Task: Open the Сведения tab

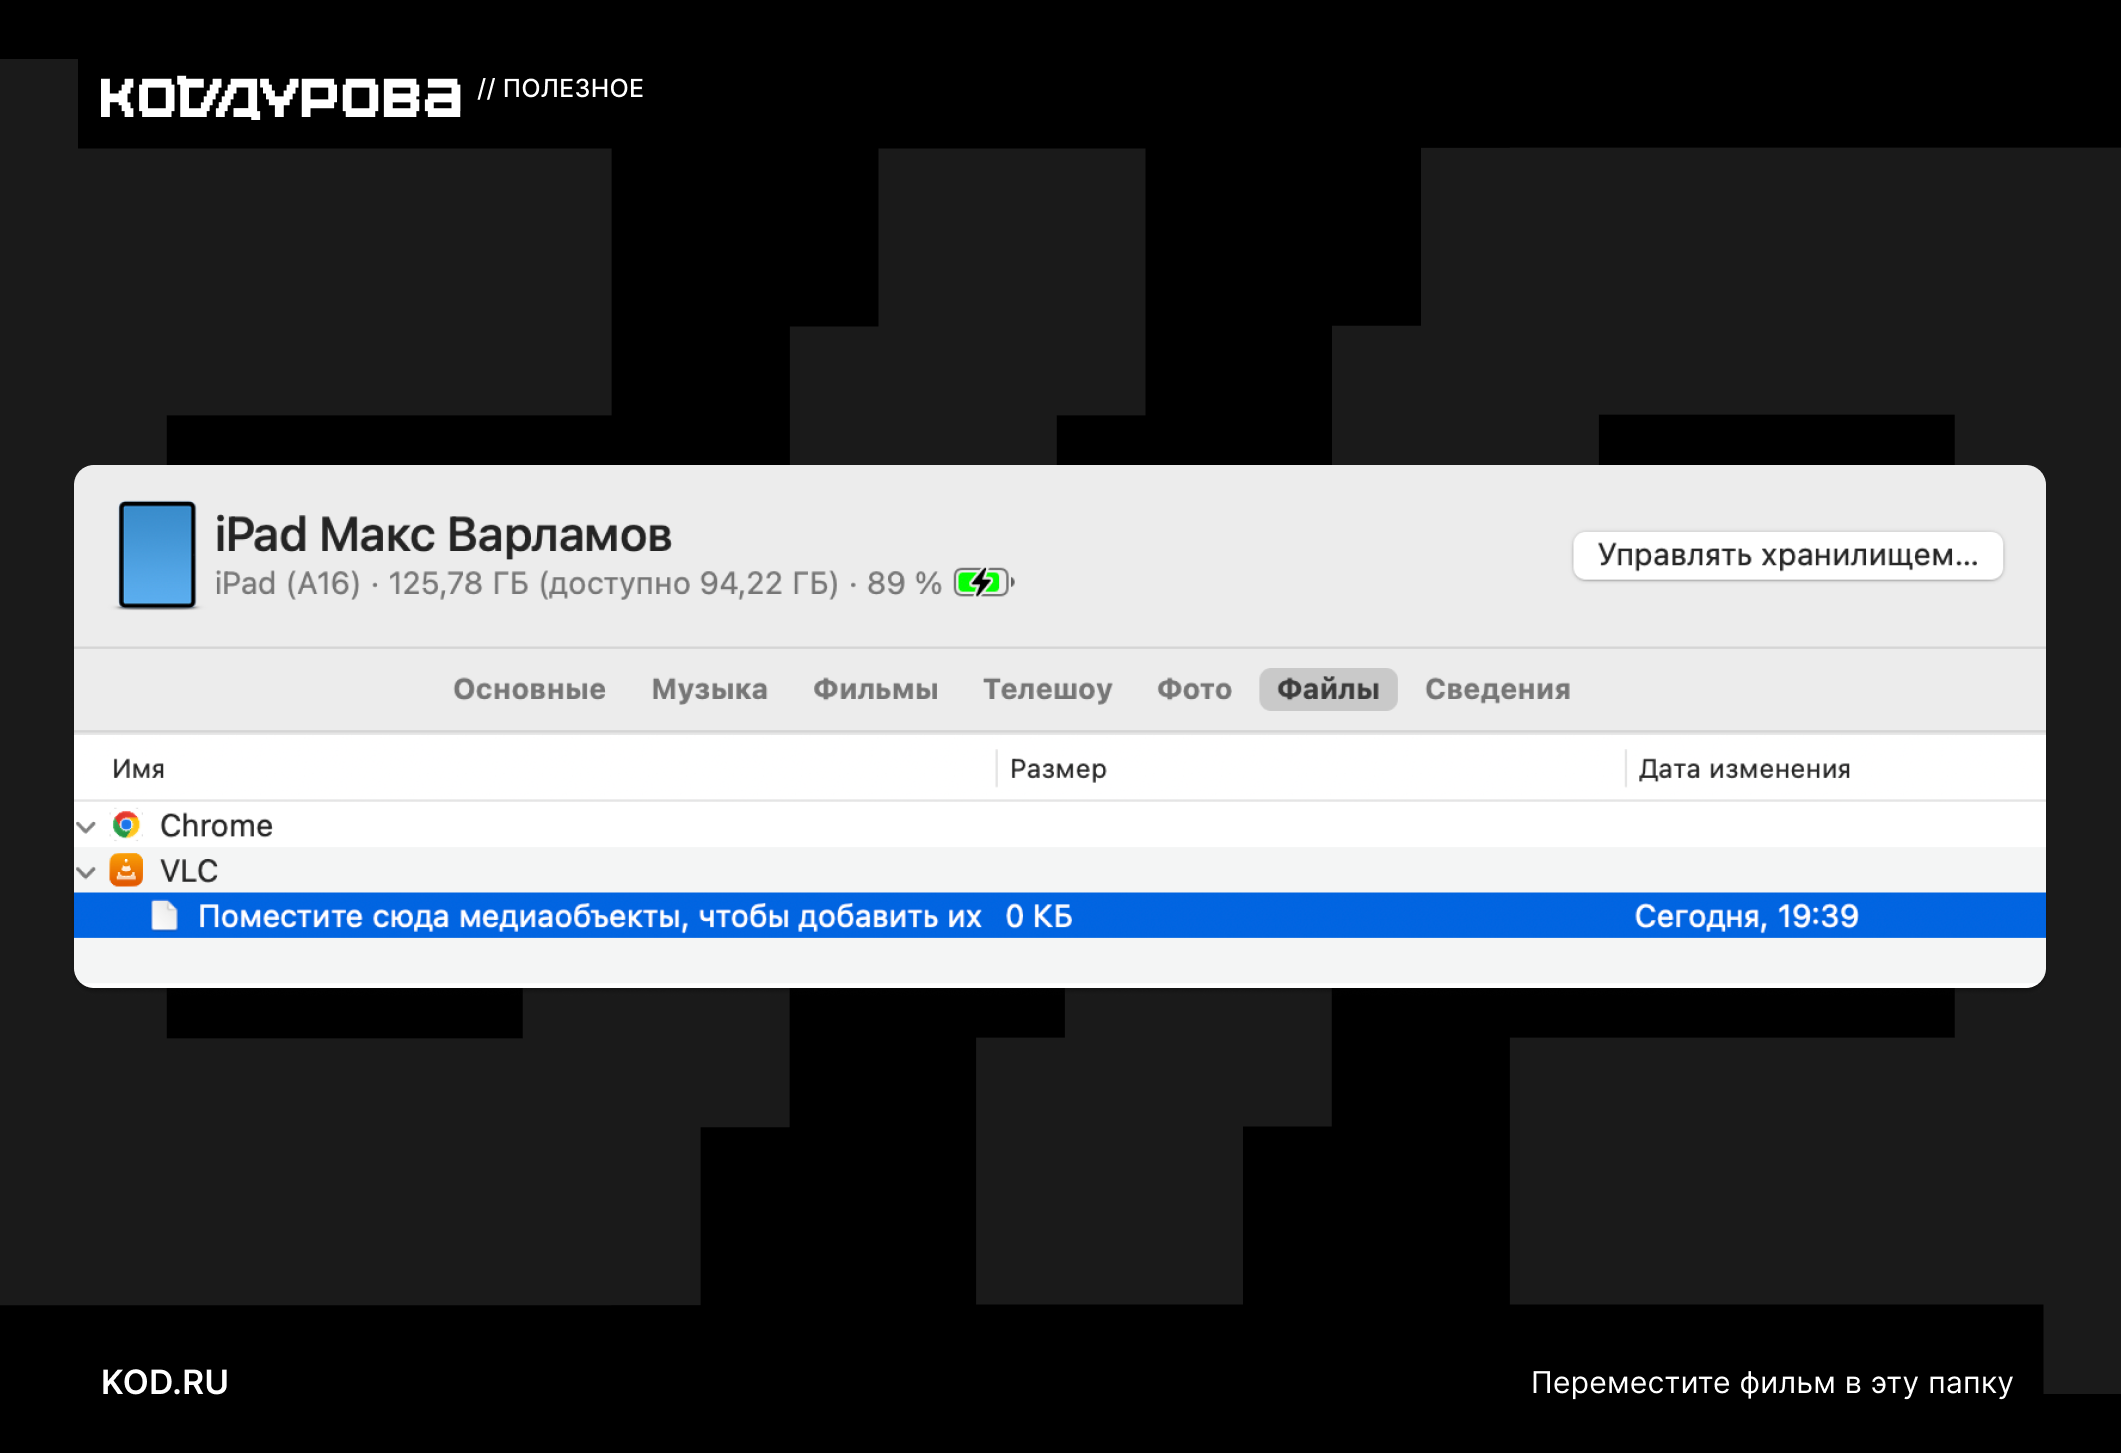Action: tap(1497, 689)
